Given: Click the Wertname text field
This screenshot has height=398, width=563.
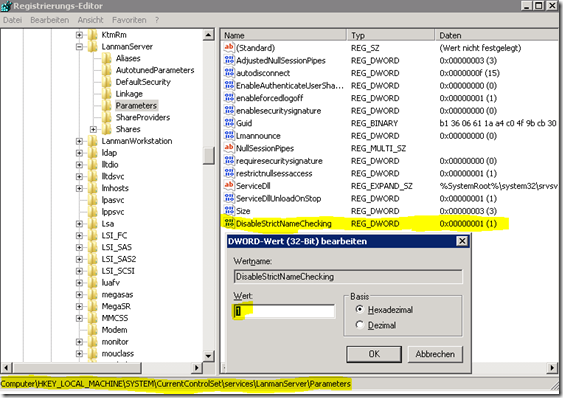Looking at the screenshot, I should [348, 277].
